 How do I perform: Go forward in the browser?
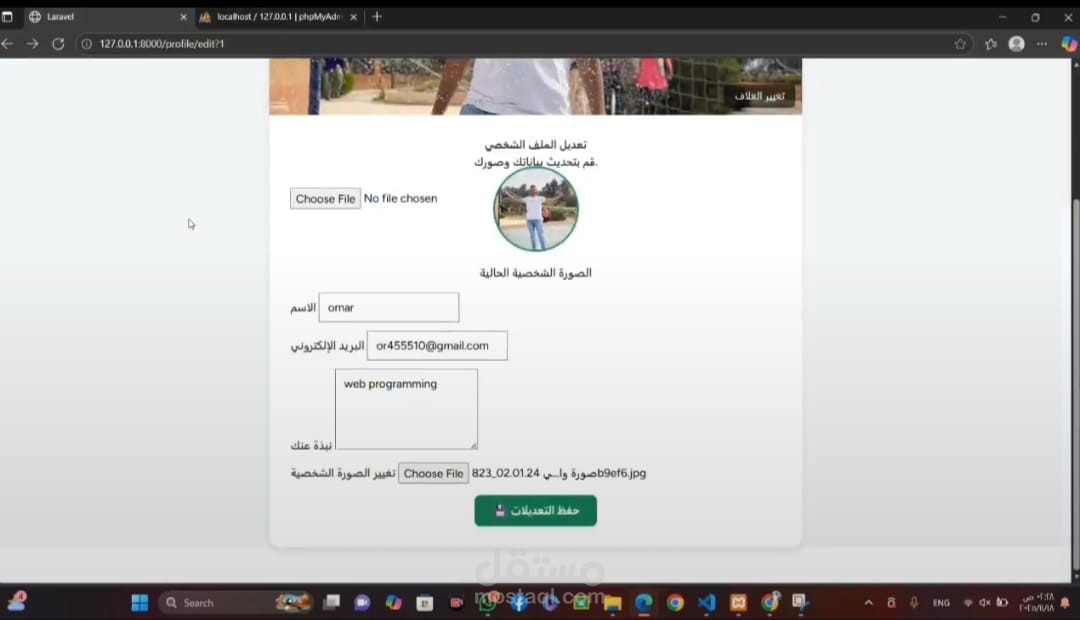coord(32,43)
